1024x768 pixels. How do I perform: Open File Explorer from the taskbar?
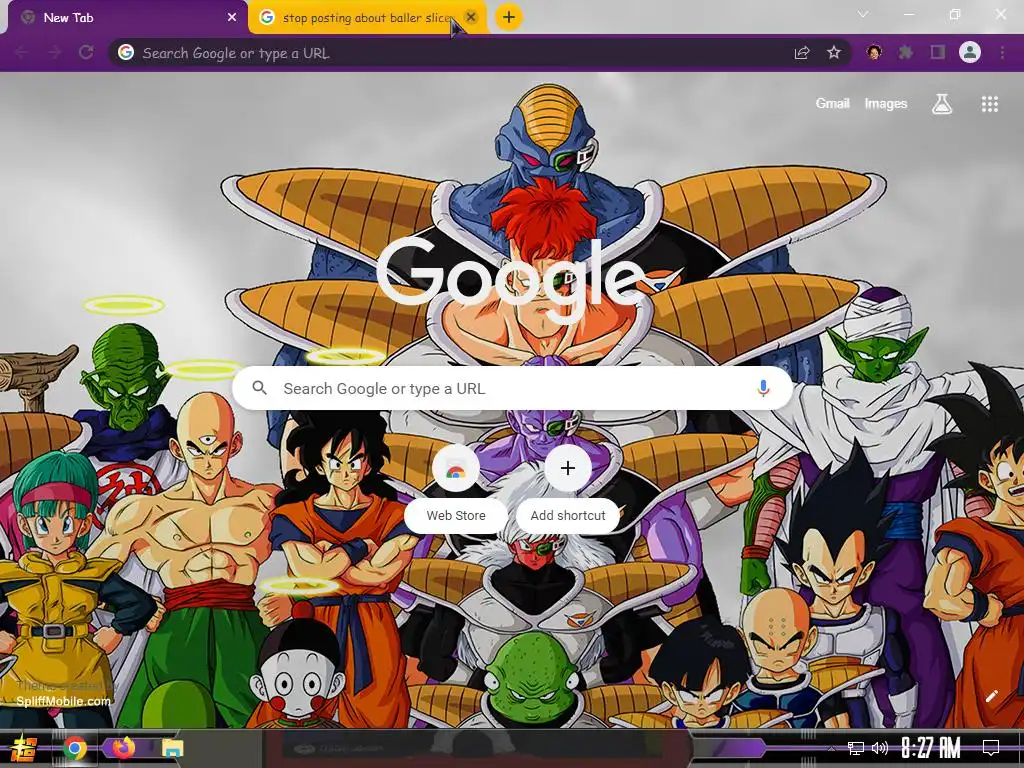click(172, 748)
